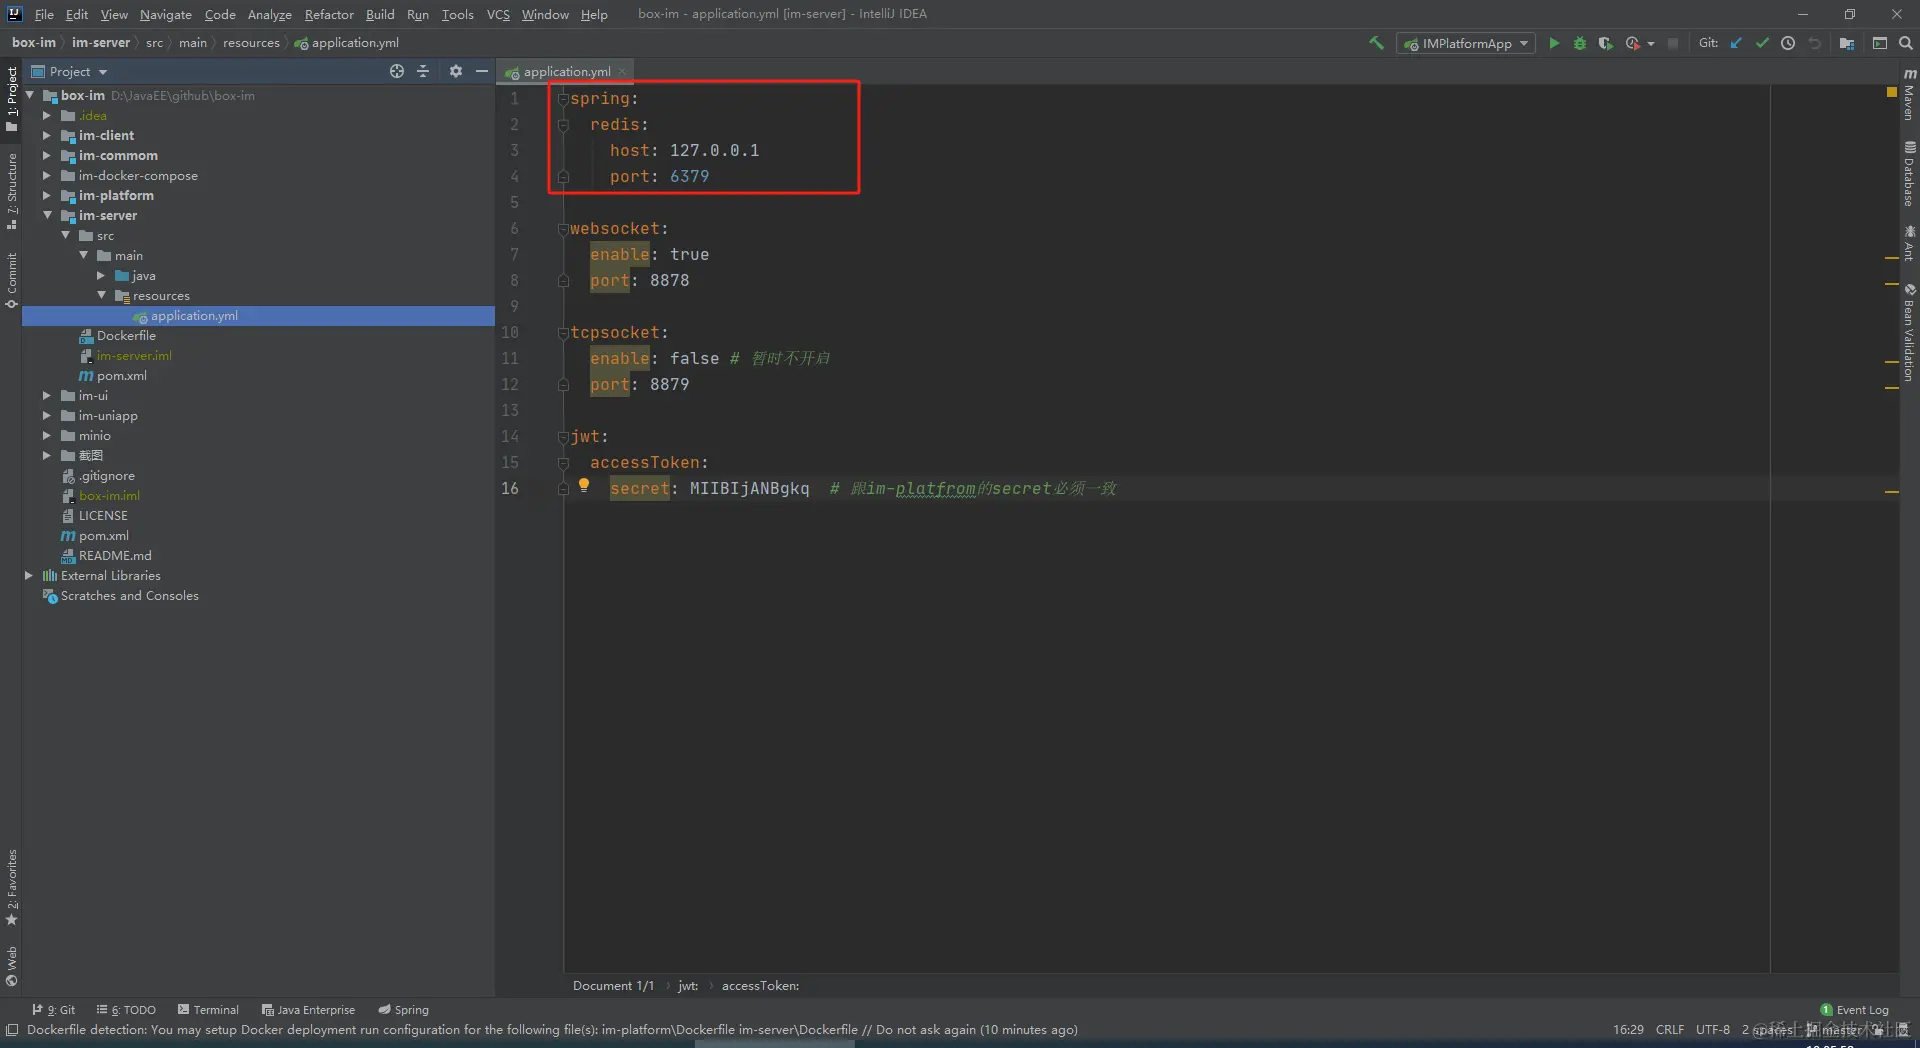This screenshot has height=1048, width=1920.
Task: Select the .gitignore file
Action: tap(106, 475)
